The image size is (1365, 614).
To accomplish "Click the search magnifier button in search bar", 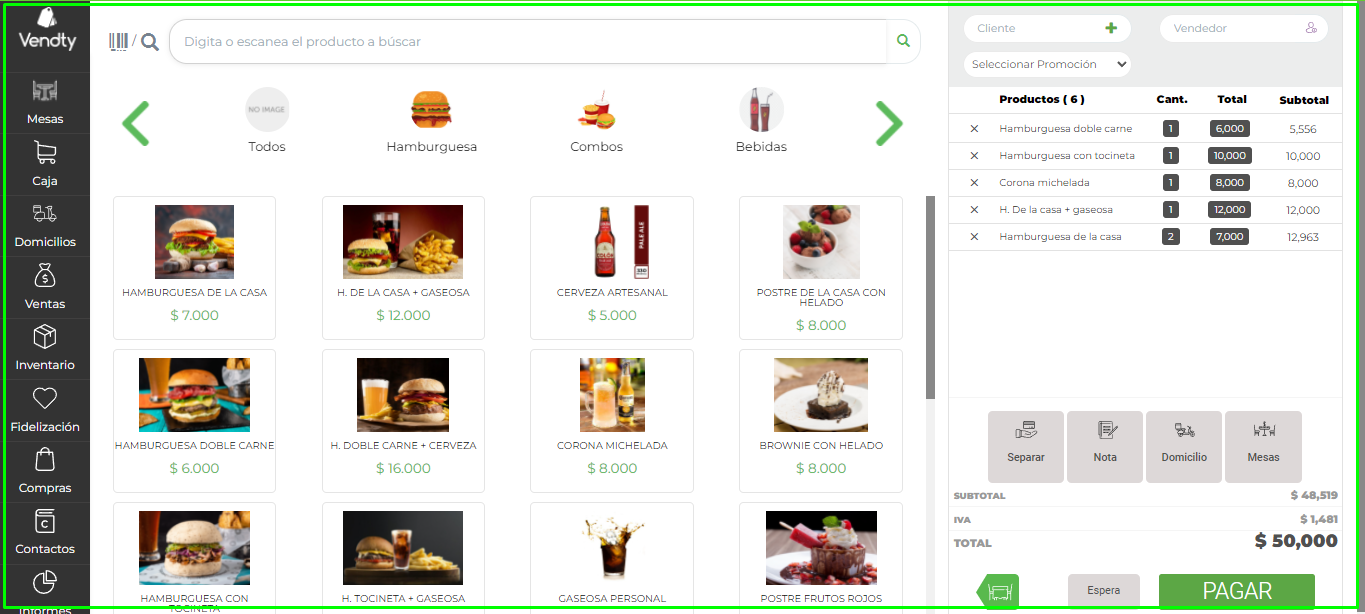I will [x=904, y=41].
